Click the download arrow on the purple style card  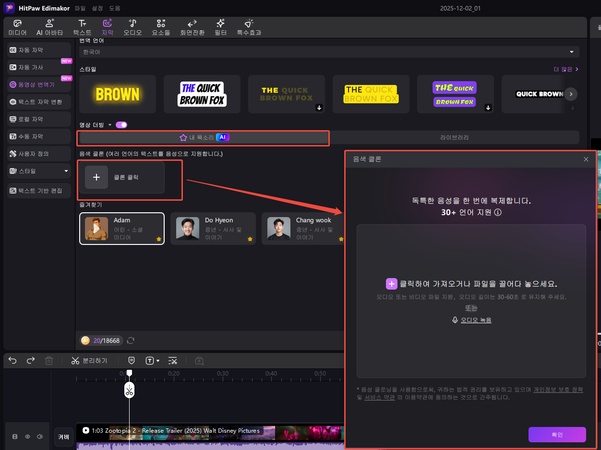(488, 108)
